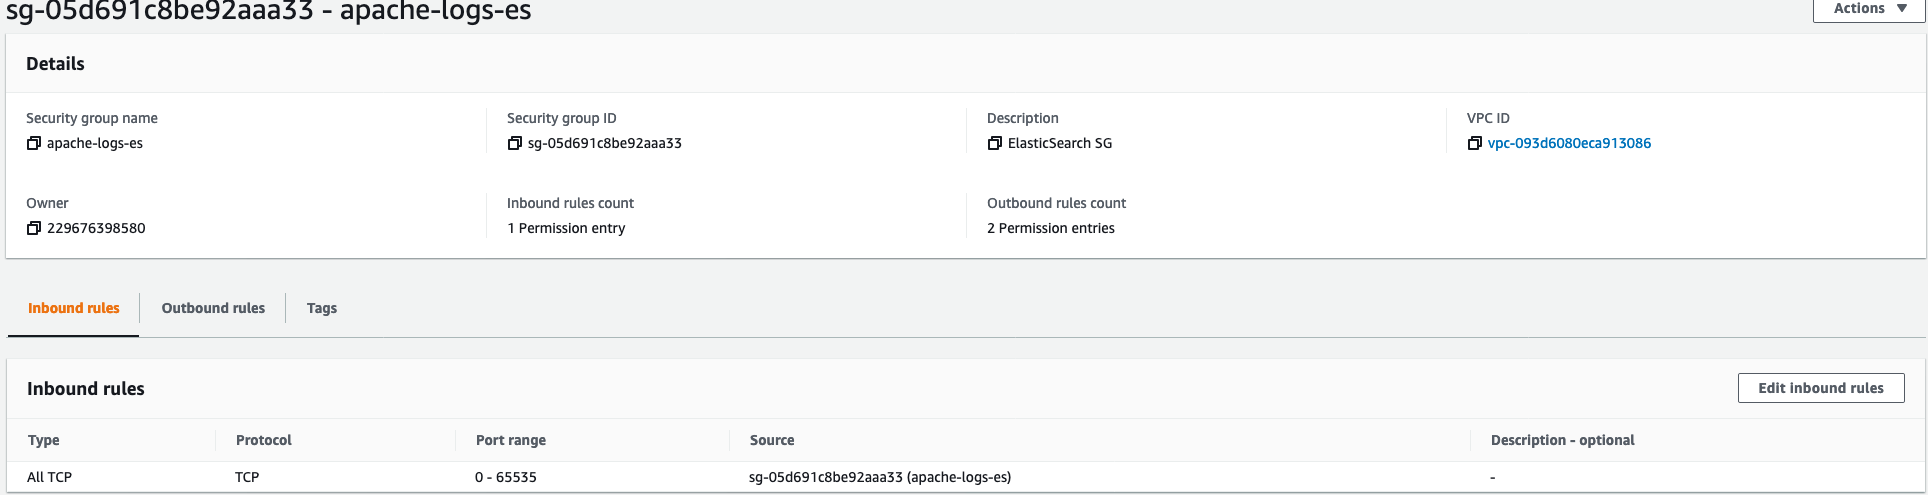Click the Port range column header

(511, 440)
